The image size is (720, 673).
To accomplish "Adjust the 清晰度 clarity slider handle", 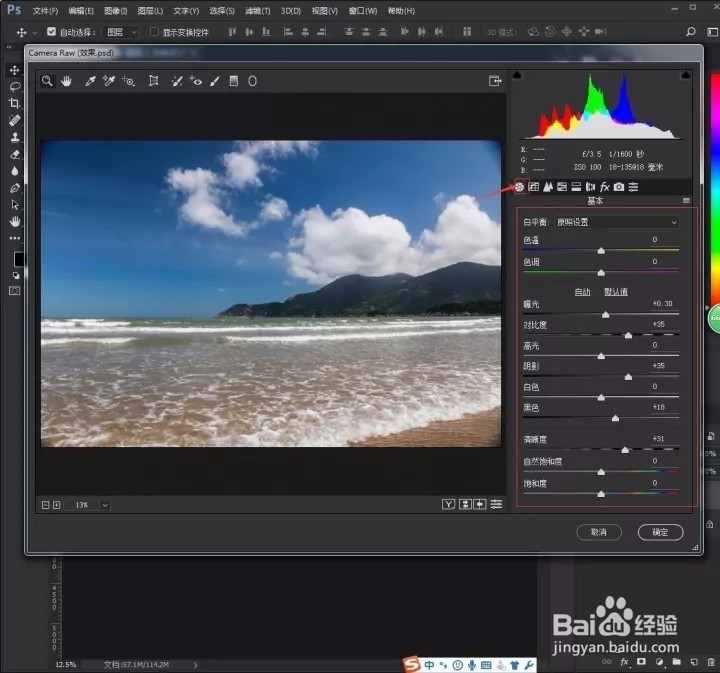I will tap(625, 450).
